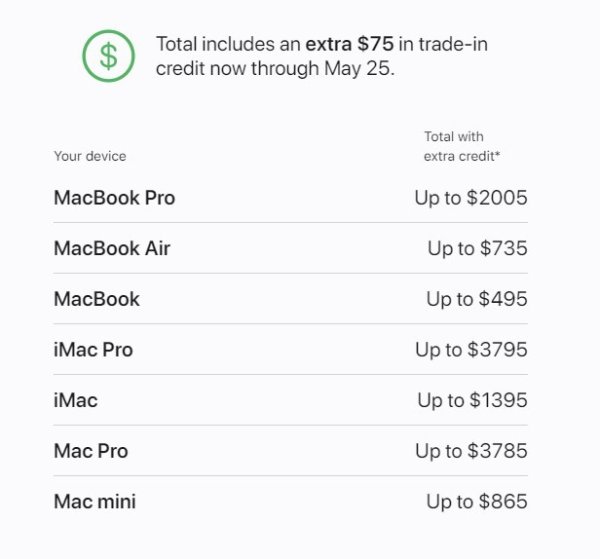
Task: Click the "Up to $3785" trade-in value
Action: pos(471,451)
